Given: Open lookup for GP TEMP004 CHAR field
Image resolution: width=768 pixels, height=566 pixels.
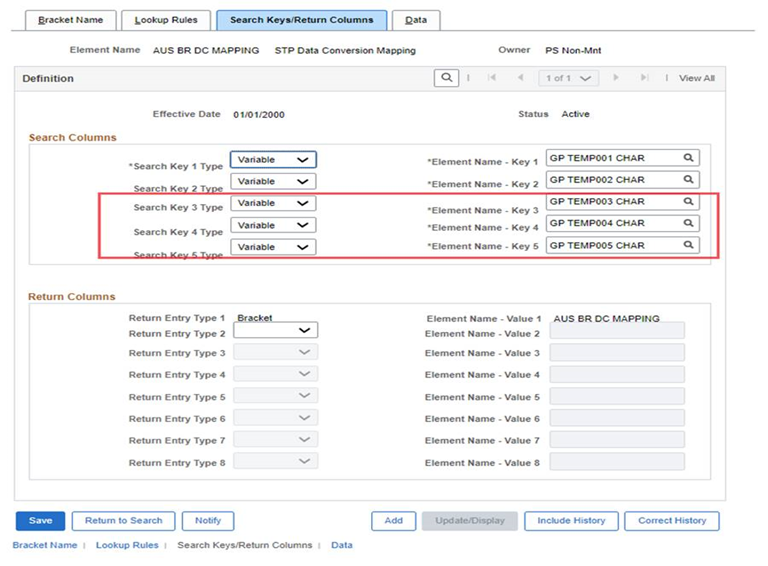Looking at the screenshot, I should pyautogui.click(x=688, y=223).
